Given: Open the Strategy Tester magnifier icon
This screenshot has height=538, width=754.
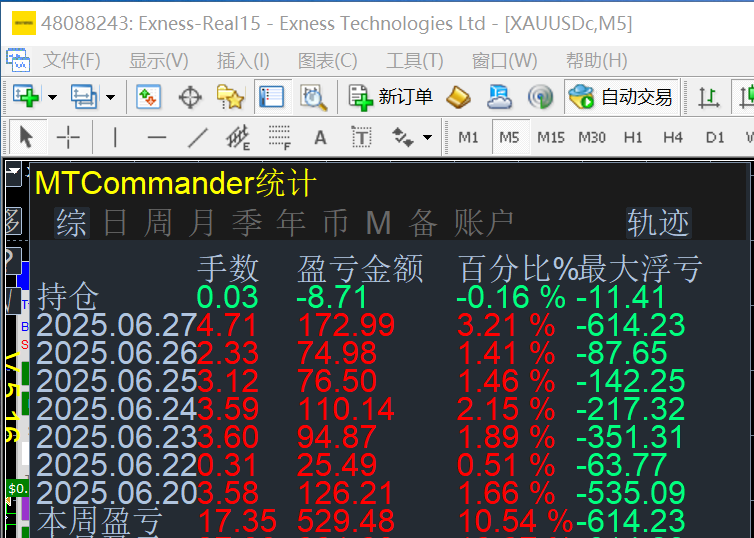Looking at the screenshot, I should [314, 98].
